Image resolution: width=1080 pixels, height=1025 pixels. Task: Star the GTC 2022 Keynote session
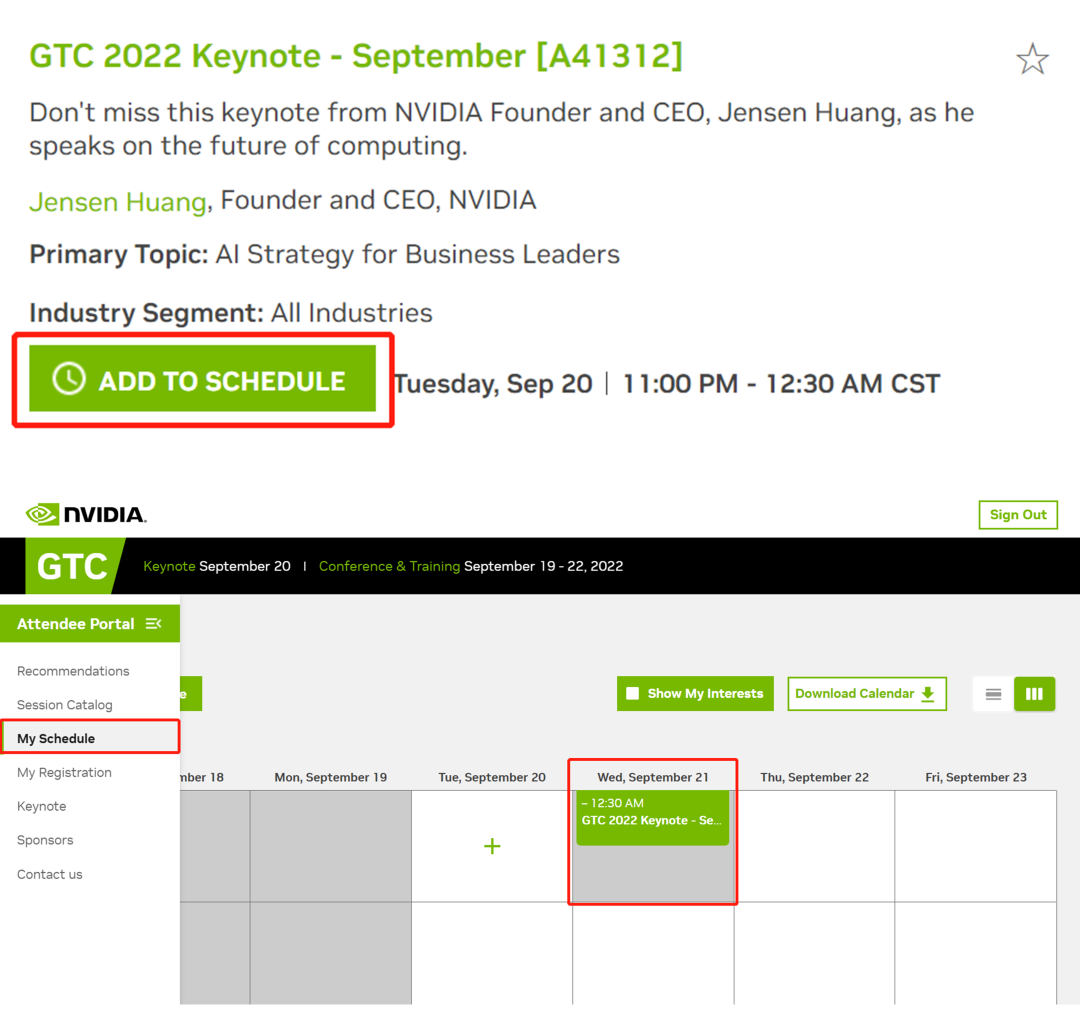click(1032, 60)
